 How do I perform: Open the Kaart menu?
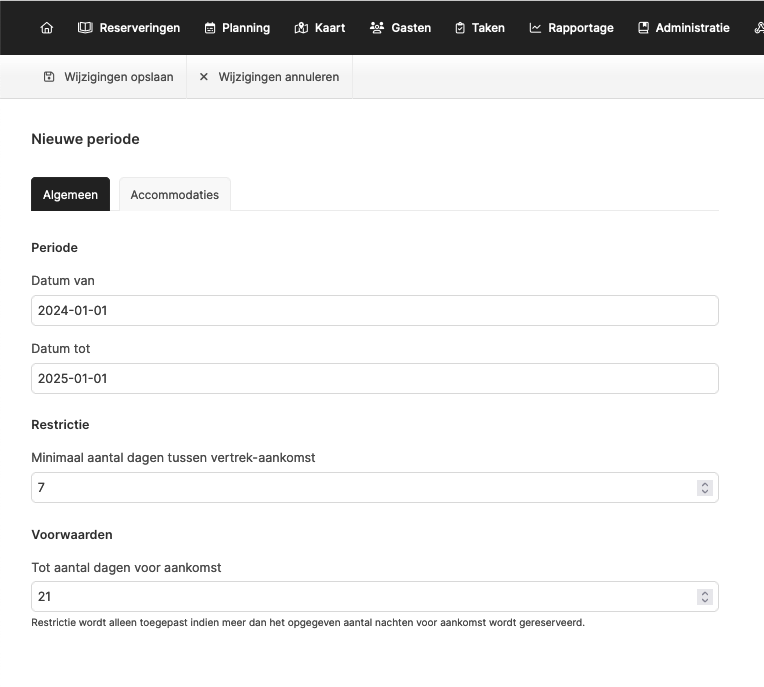(x=320, y=28)
